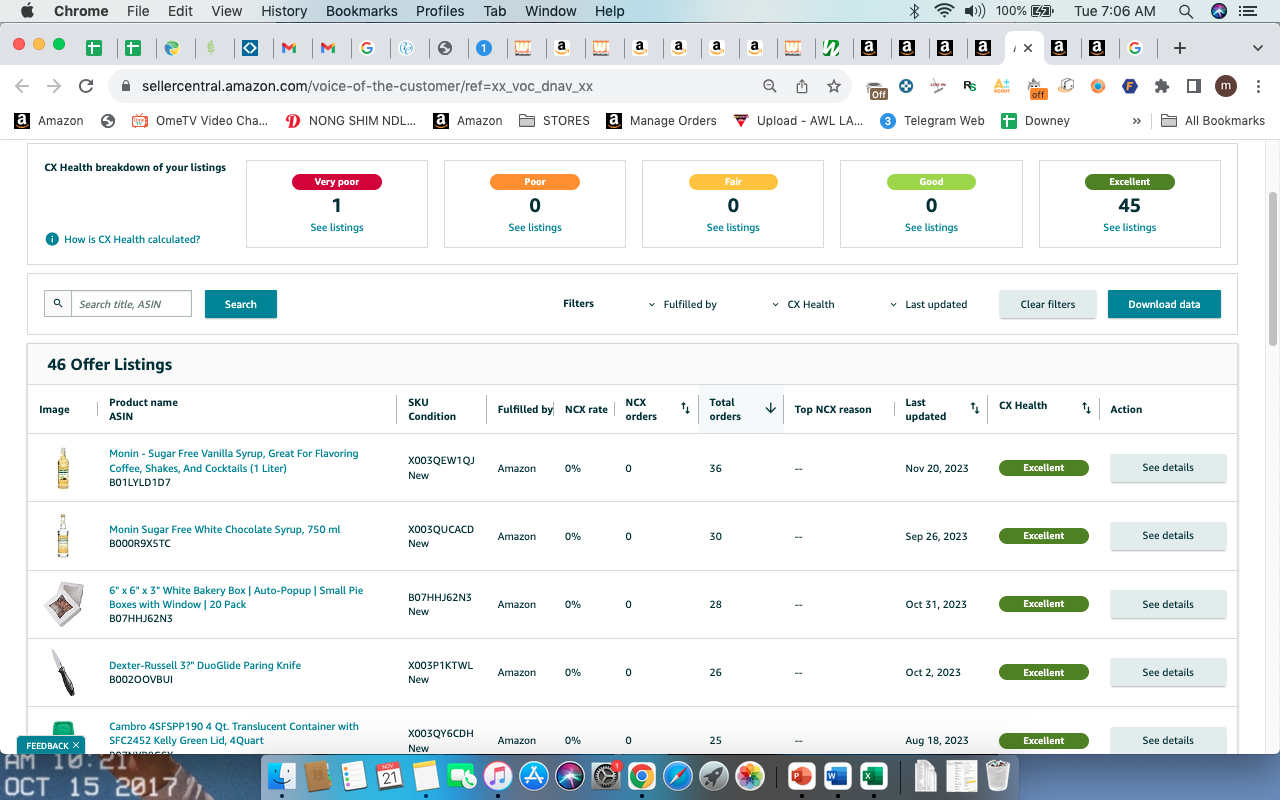The width and height of the screenshot is (1280, 800).
Task: Open the Edit menu
Action: tap(180, 11)
